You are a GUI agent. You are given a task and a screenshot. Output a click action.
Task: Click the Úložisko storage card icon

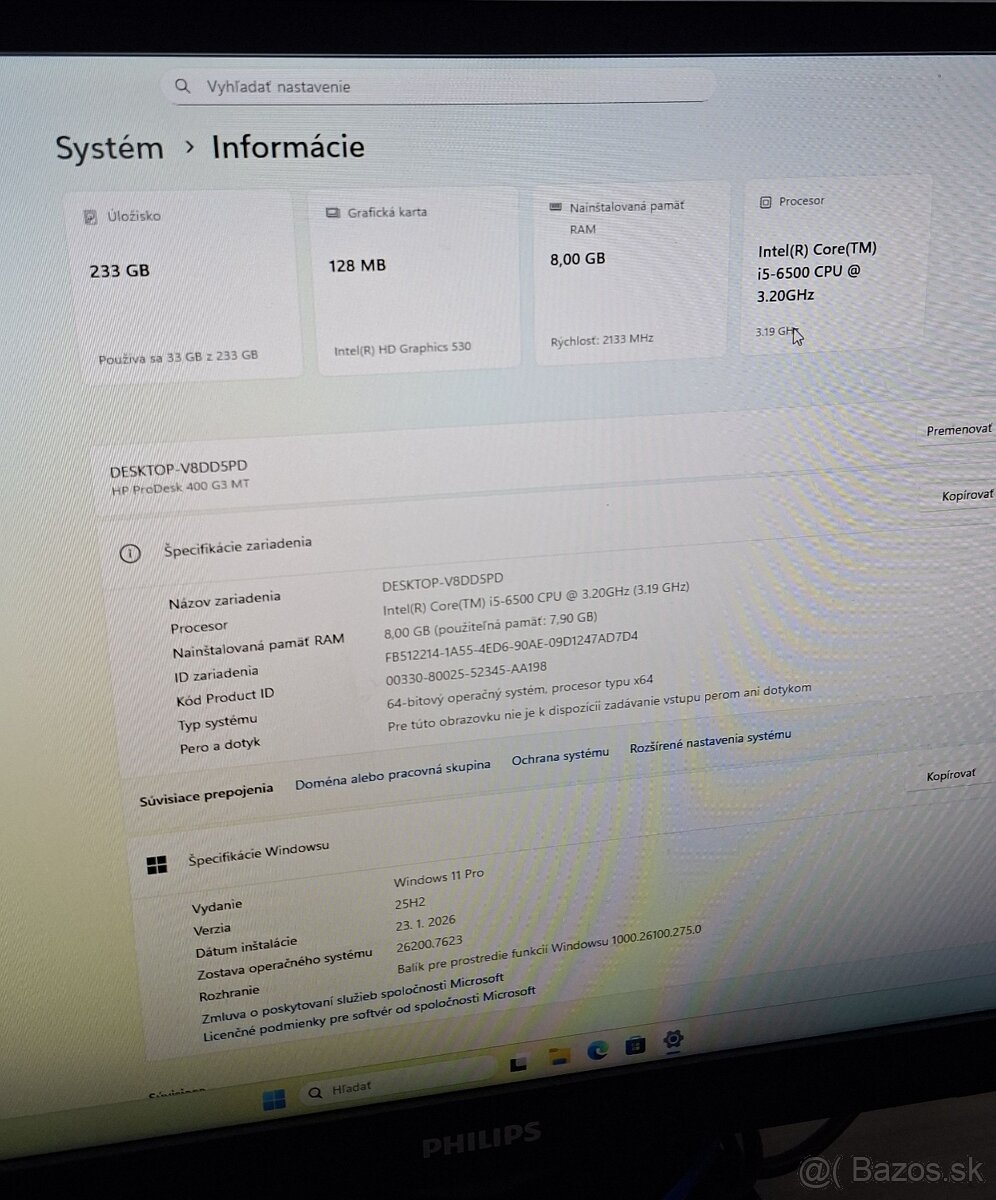coord(91,216)
